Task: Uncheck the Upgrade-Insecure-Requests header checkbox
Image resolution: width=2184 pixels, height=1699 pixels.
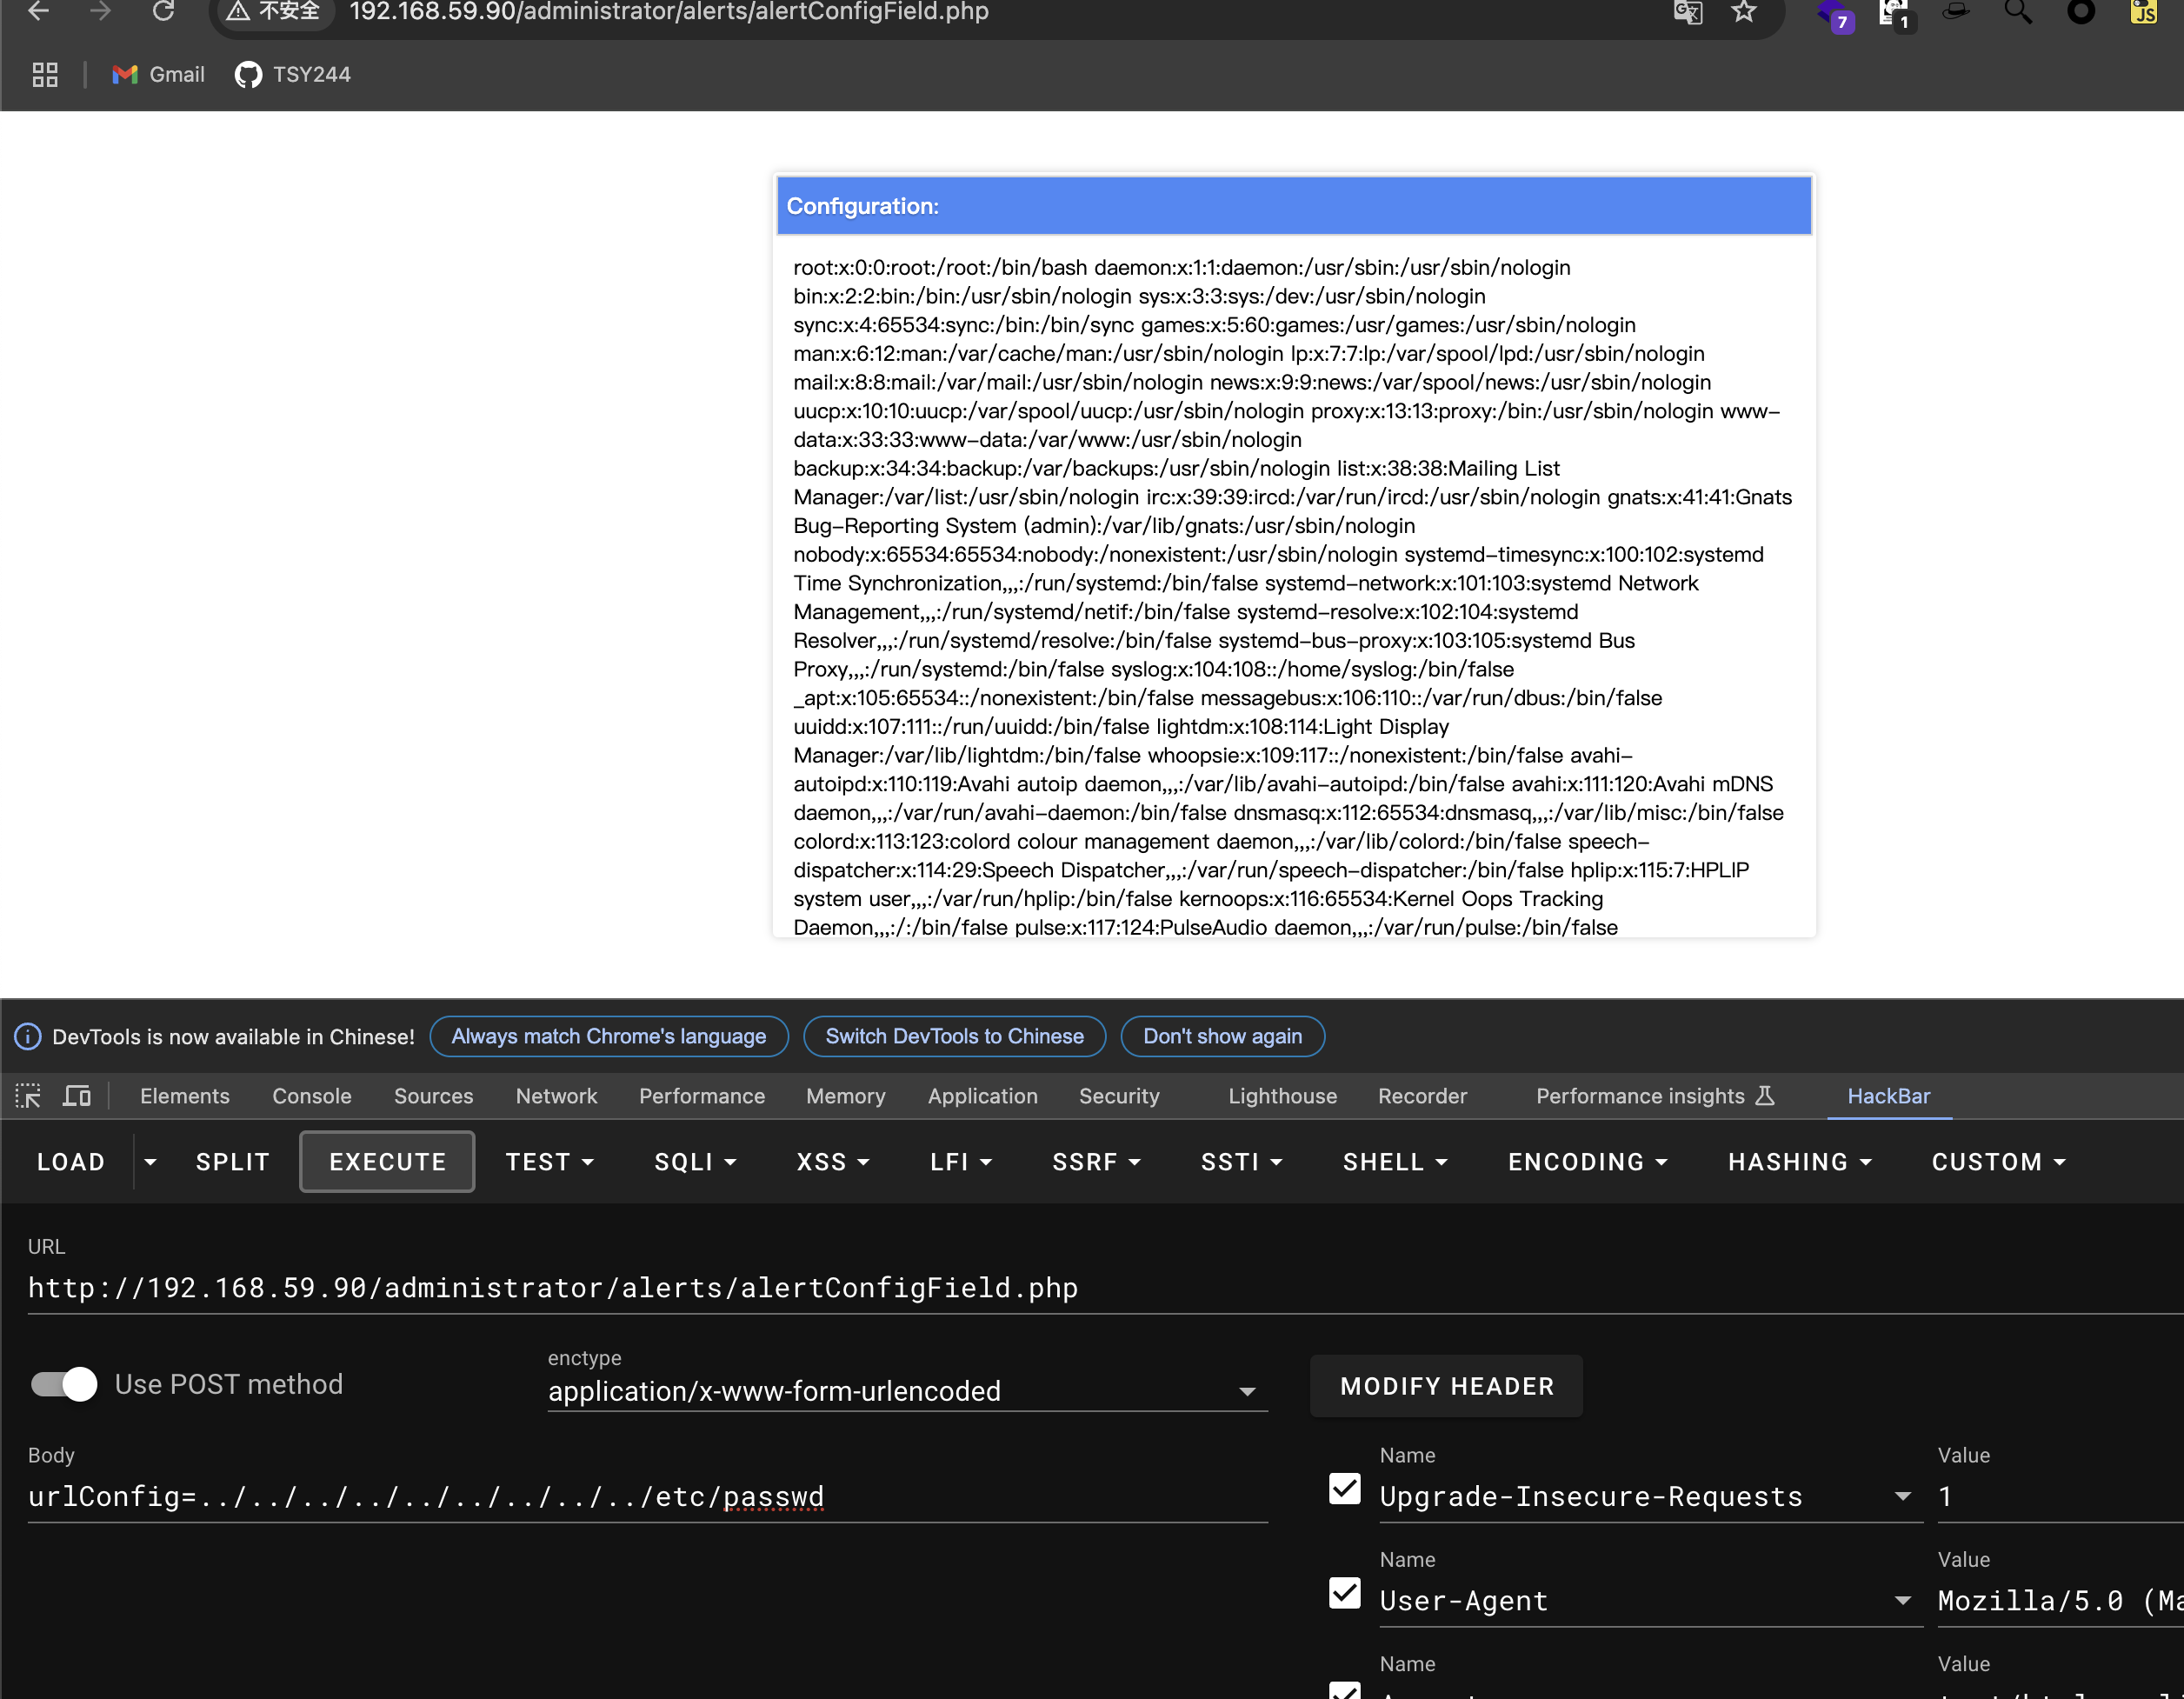Action: [1344, 1489]
